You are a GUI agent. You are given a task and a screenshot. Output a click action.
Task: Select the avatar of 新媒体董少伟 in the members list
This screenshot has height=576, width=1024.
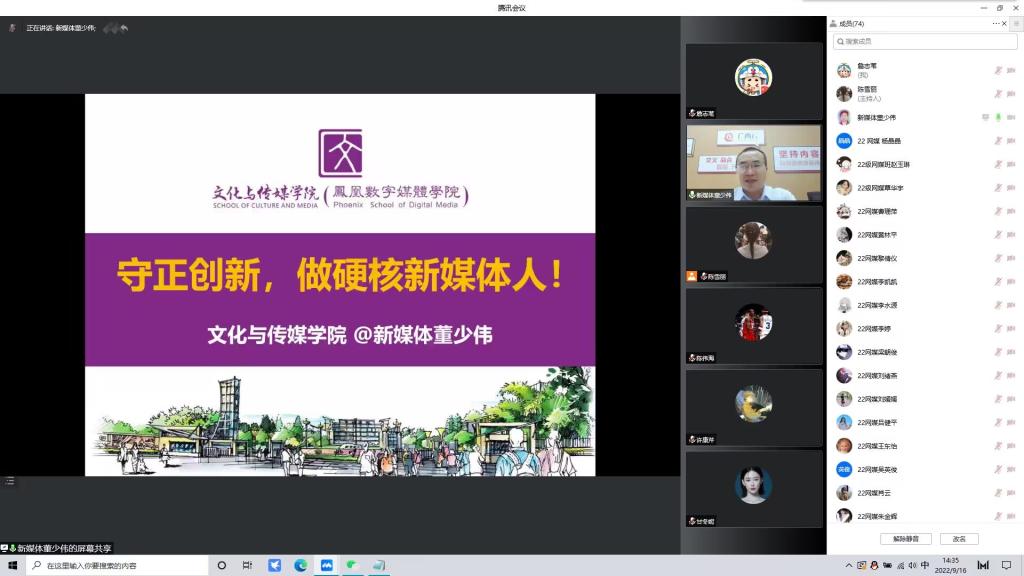844,118
